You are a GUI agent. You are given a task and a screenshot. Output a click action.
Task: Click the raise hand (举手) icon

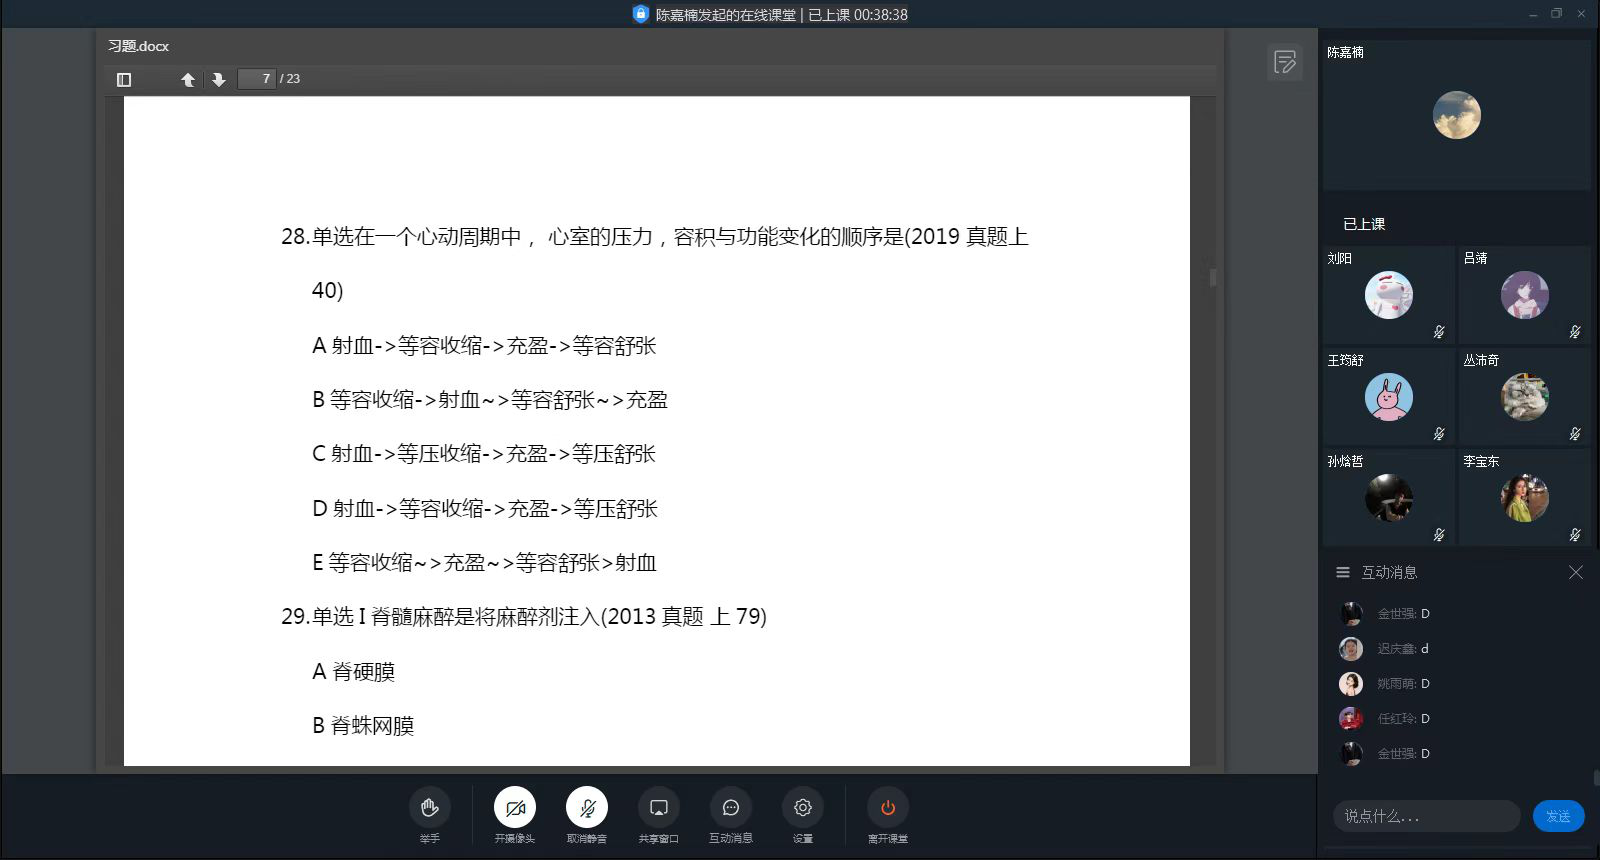pyautogui.click(x=429, y=808)
